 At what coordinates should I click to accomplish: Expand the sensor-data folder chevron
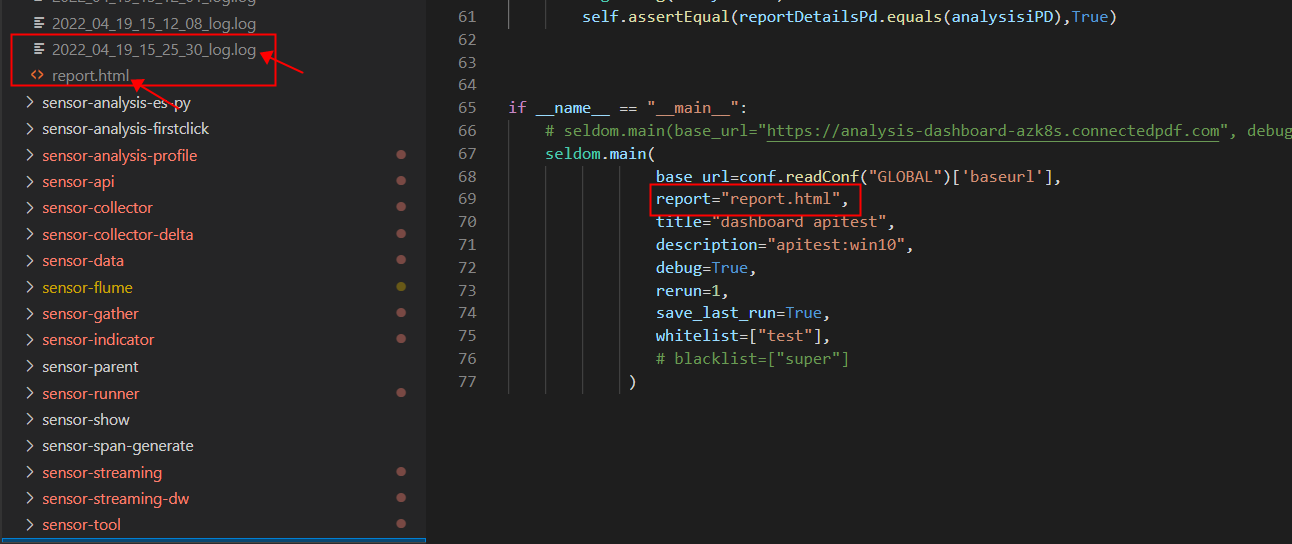pyautogui.click(x=30, y=260)
